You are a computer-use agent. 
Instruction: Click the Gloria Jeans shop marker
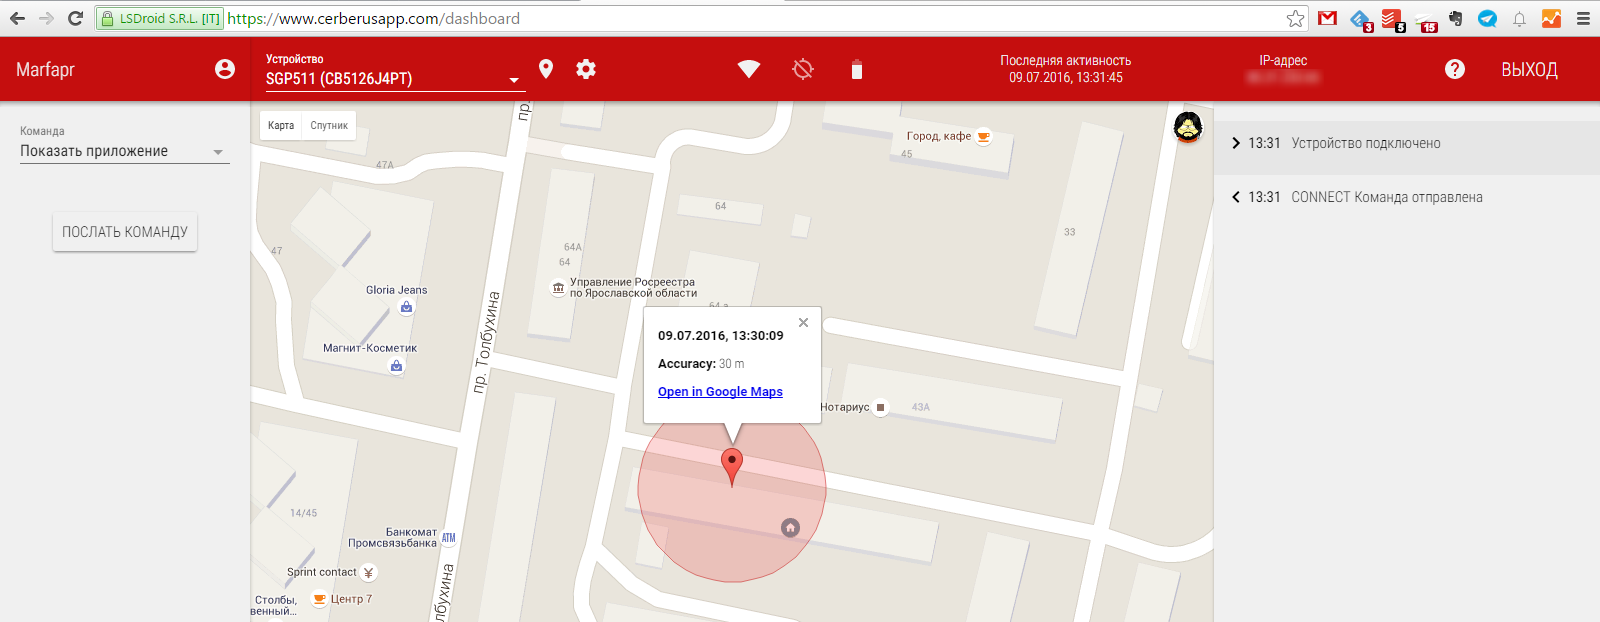[x=406, y=307]
